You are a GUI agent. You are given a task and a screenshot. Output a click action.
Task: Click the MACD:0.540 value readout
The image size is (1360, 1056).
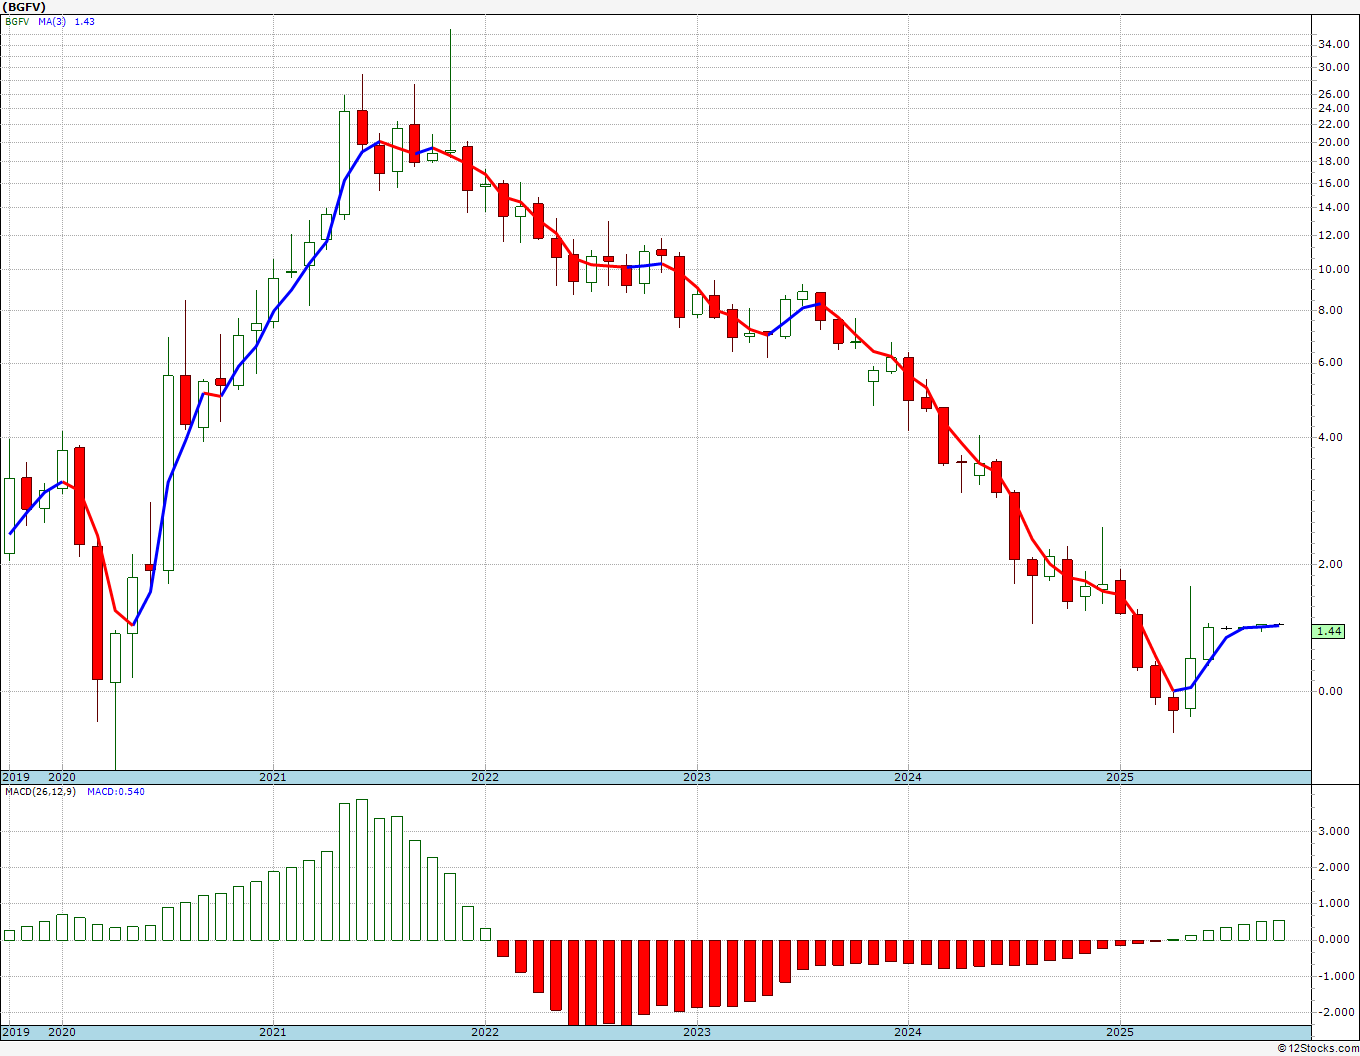point(115,792)
